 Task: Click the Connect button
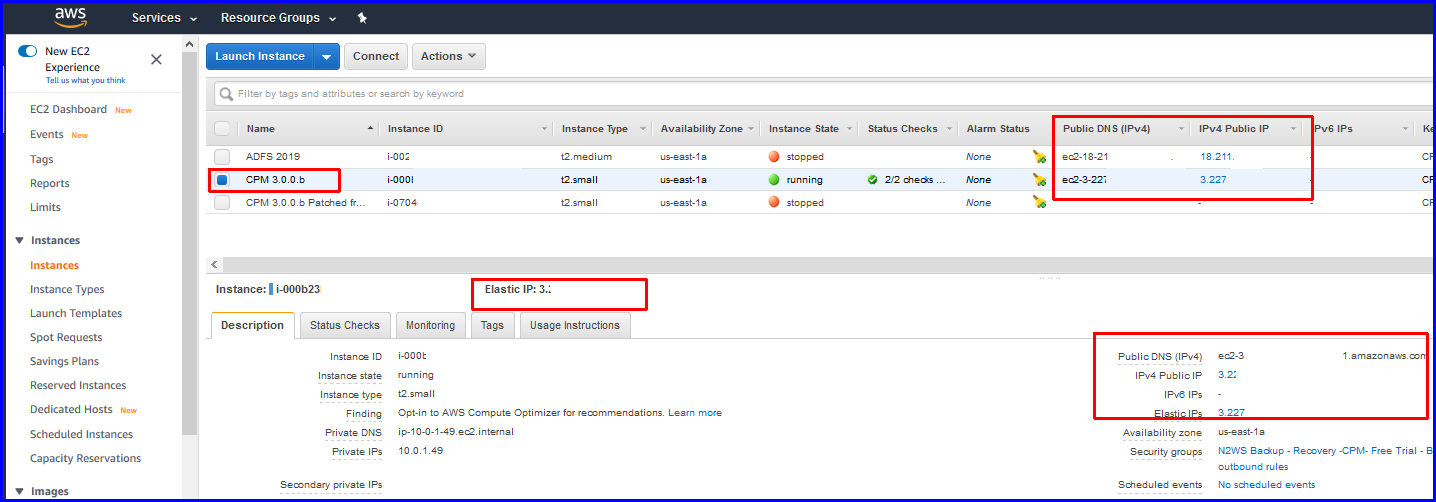pyautogui.click(x=376, y=57)
